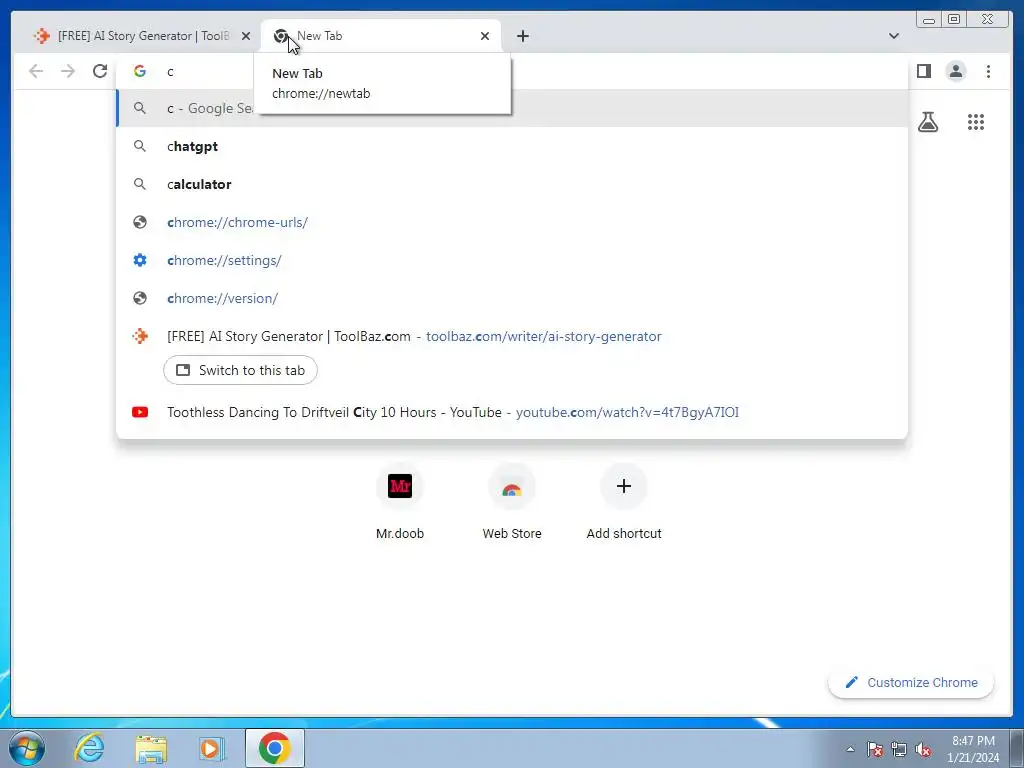Viewport: 1024px width, 768px height.
Task: Go back with the back arrow
Action: tap(36, 71)
